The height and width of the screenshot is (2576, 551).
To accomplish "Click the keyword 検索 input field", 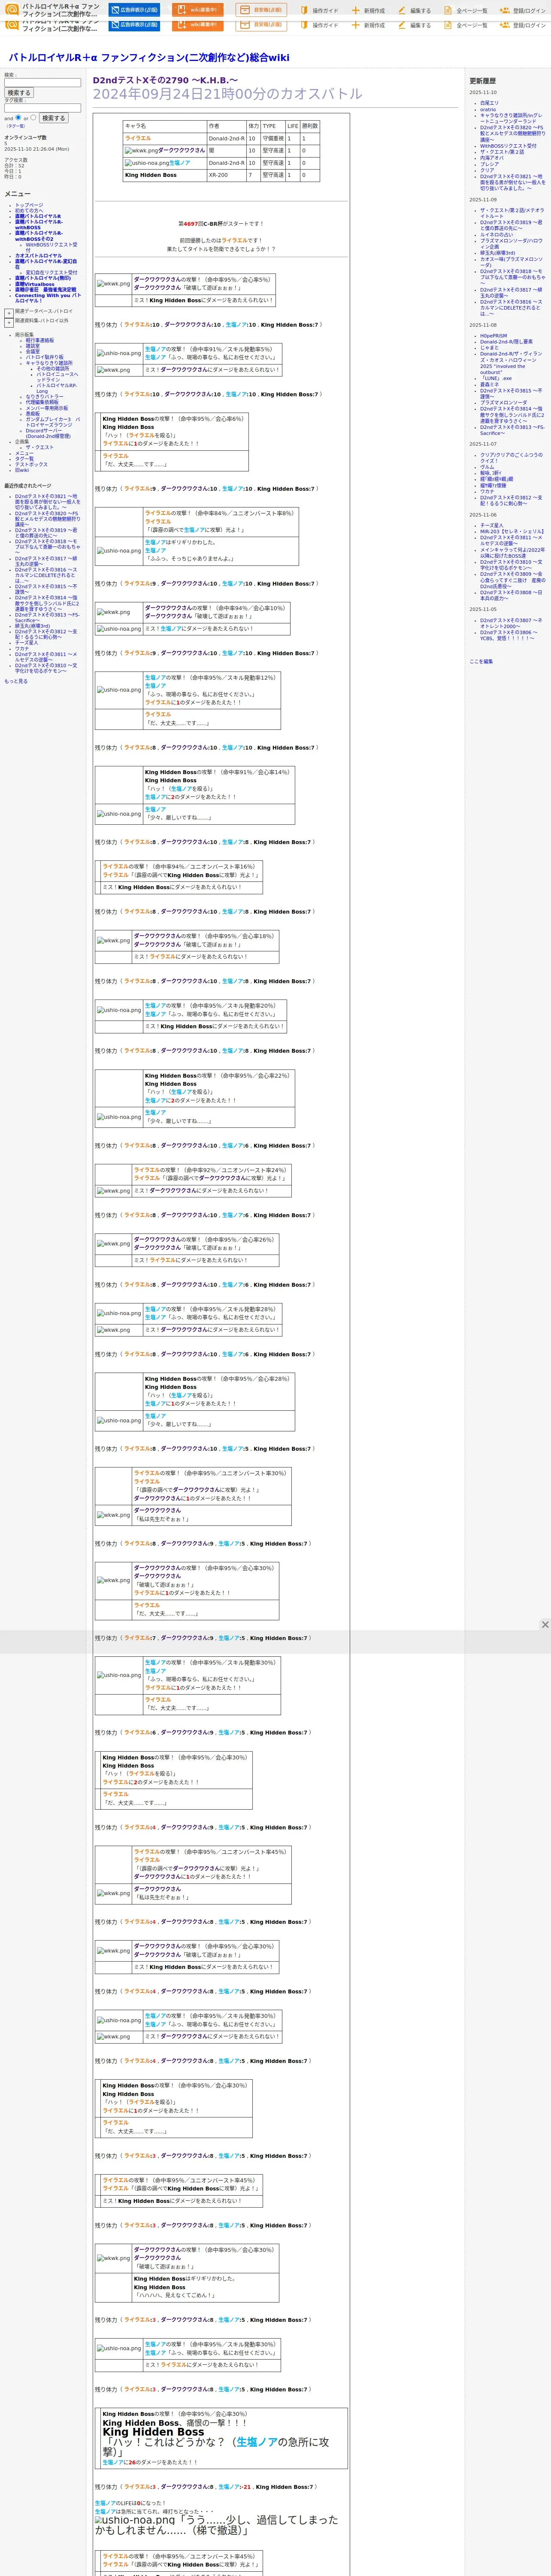I will click(42, 83).
